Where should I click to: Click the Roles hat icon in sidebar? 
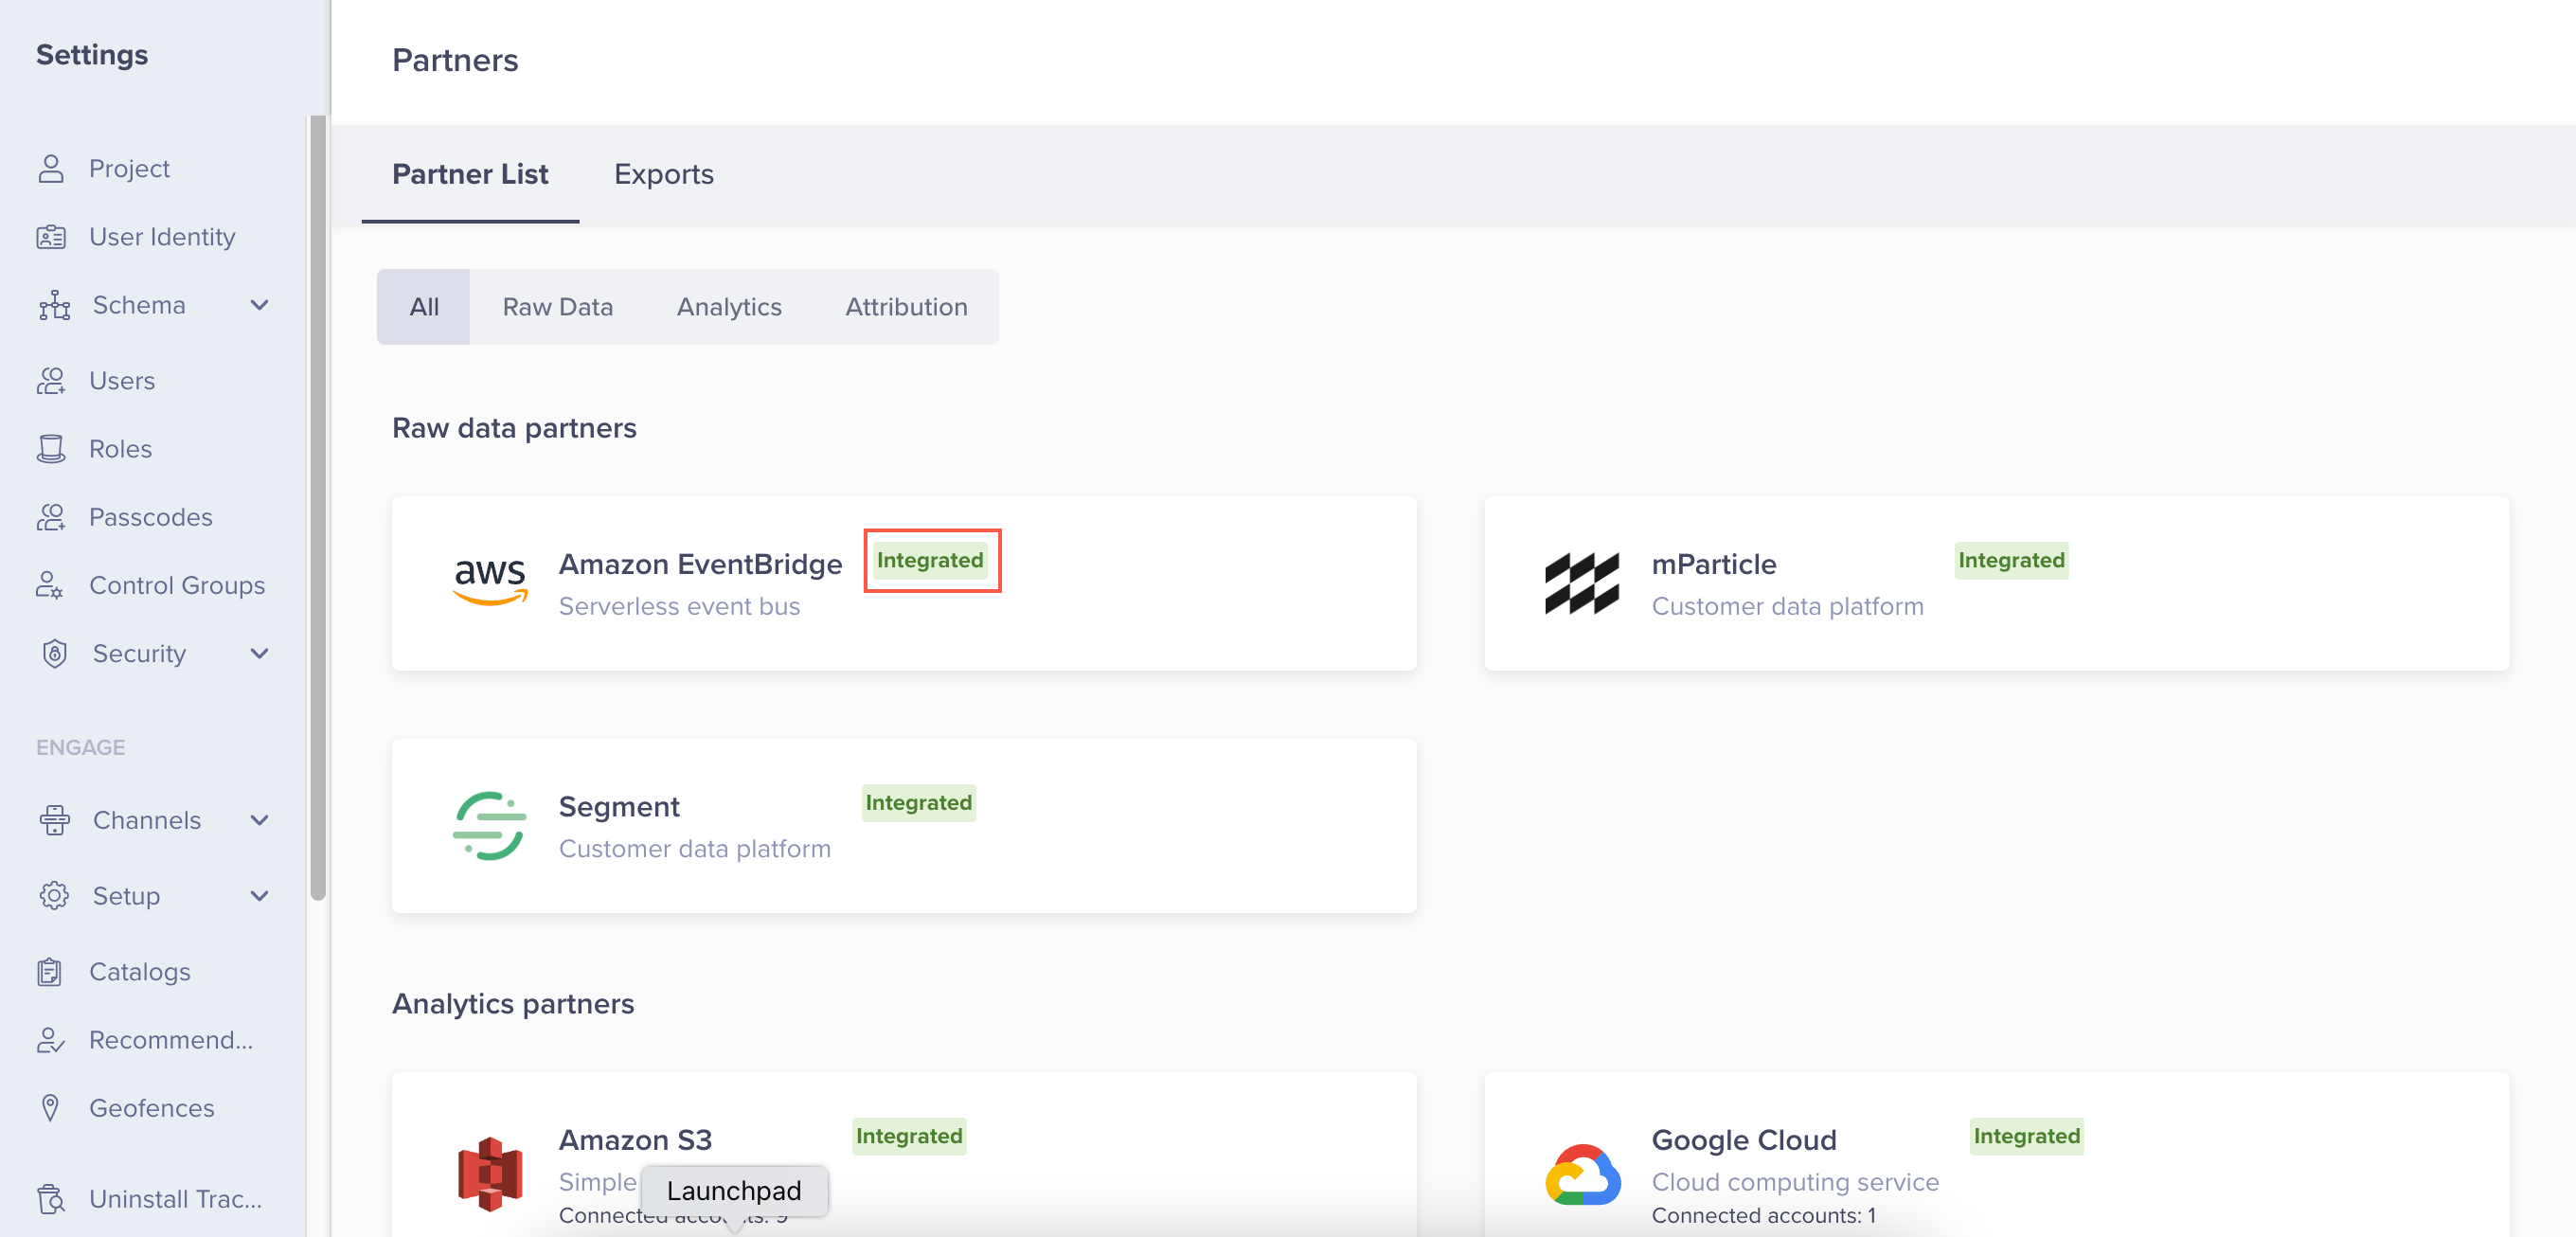51,449
